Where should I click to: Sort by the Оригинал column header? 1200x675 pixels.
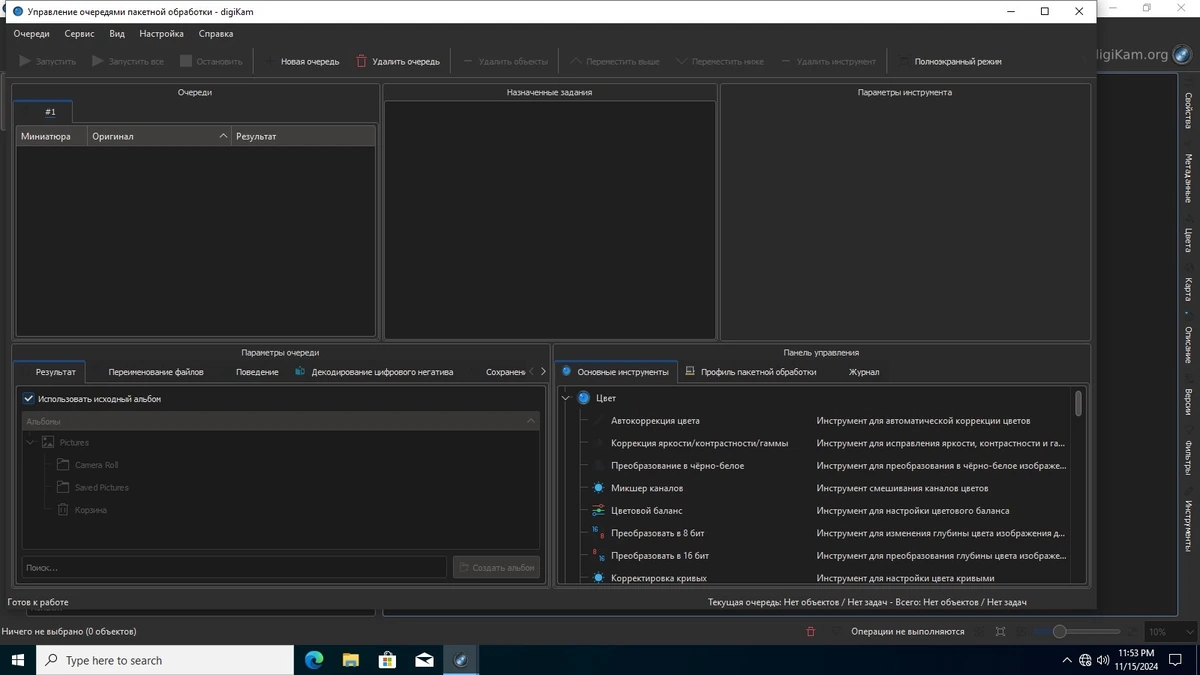pos(160,136)
